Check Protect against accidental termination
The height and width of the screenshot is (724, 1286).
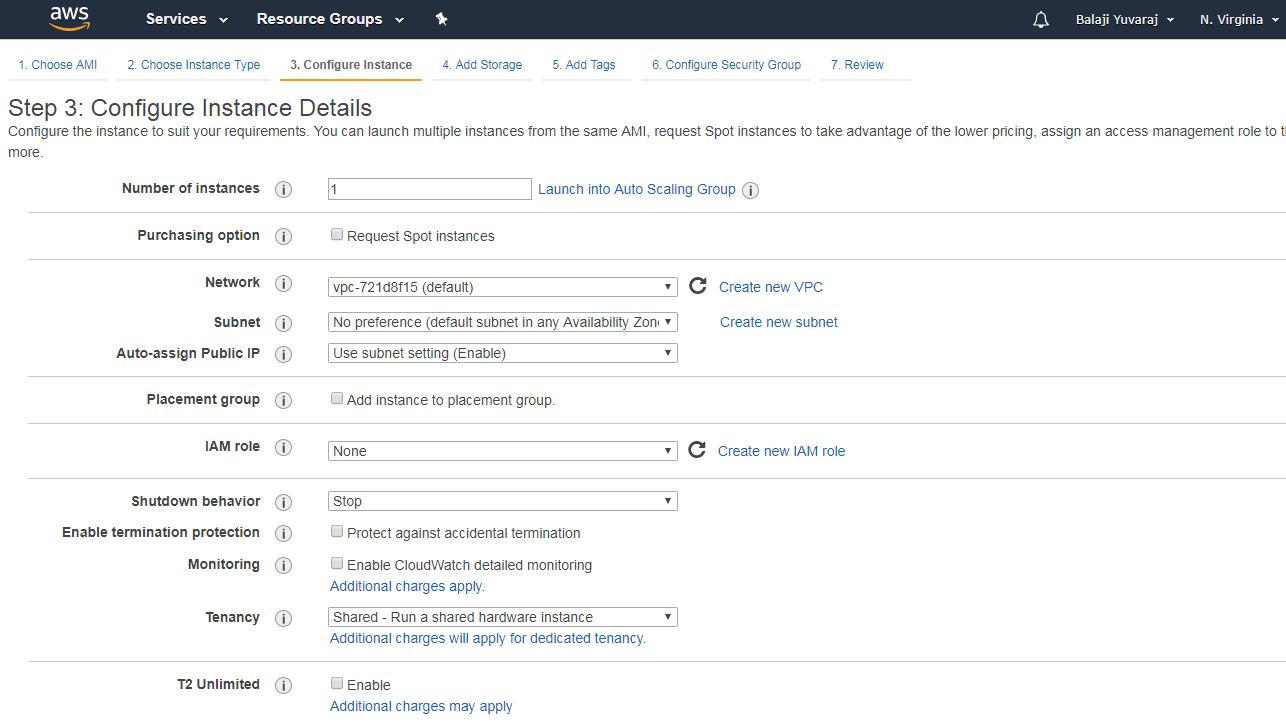[x=337, y=532]
